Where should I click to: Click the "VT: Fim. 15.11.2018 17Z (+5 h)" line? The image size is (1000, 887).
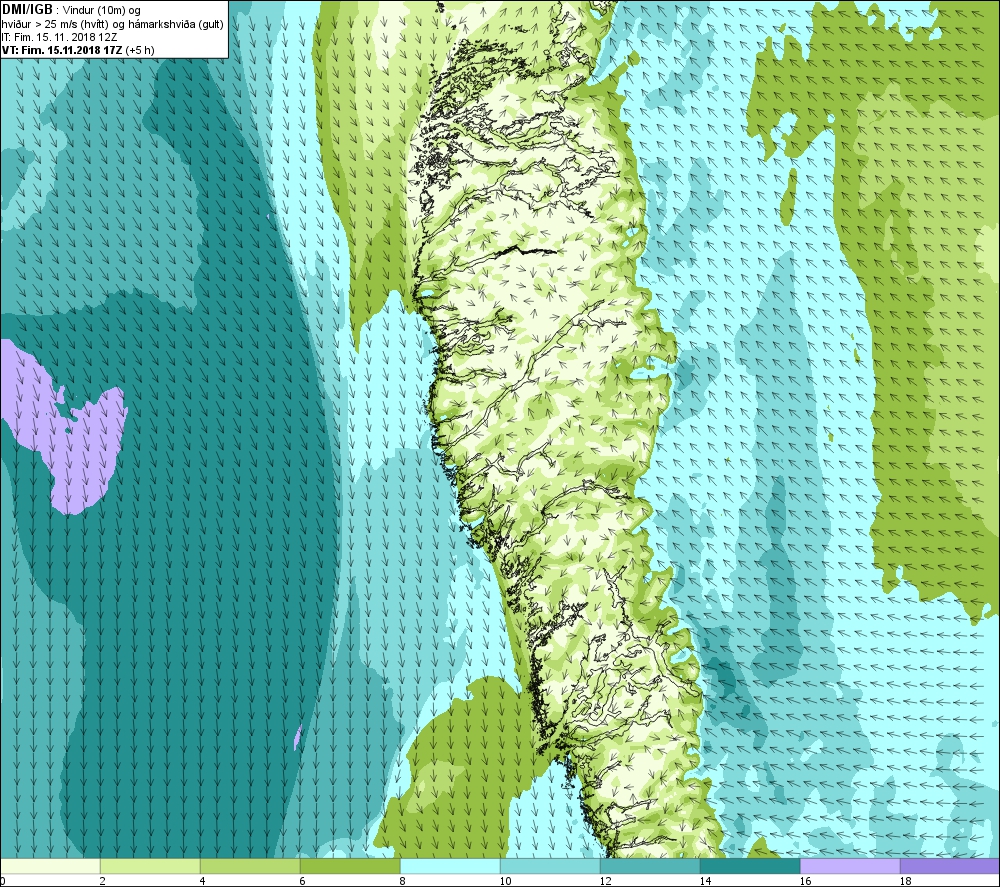pos(78,50)
